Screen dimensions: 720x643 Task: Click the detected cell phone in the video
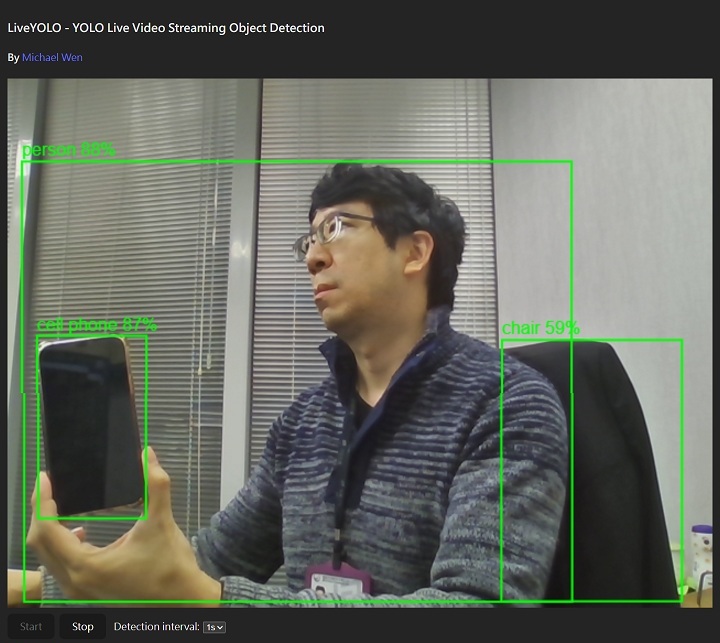click(90, 425)
